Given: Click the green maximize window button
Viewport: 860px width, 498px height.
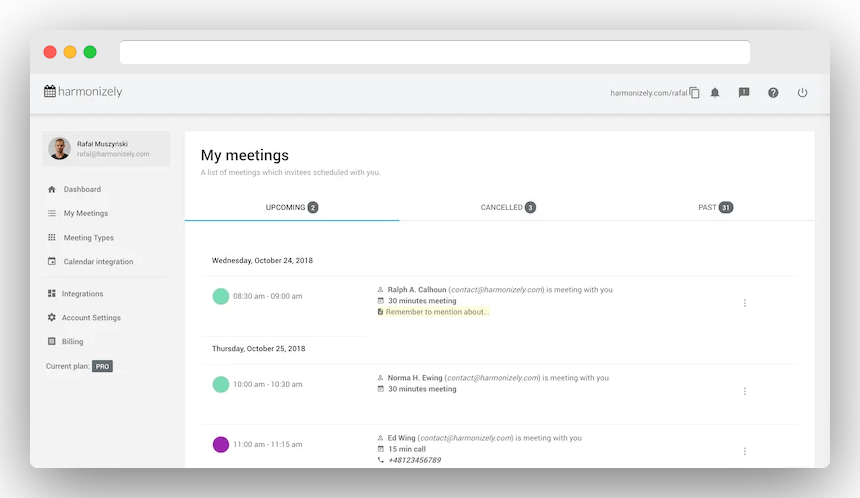Looking at the screenshot, I should (90, 52).
